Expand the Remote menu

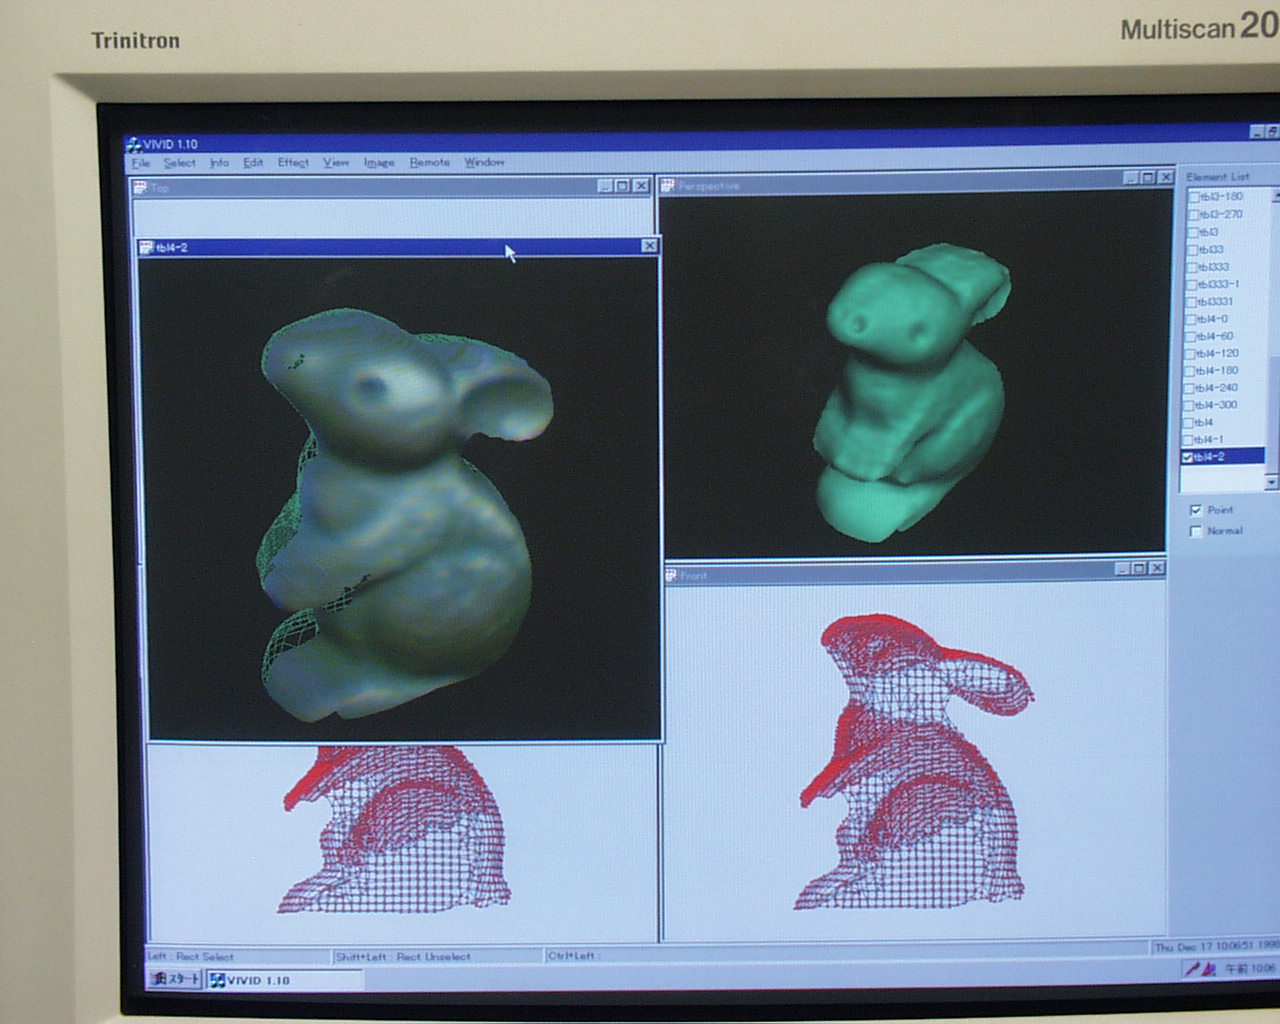pos(429,163)
